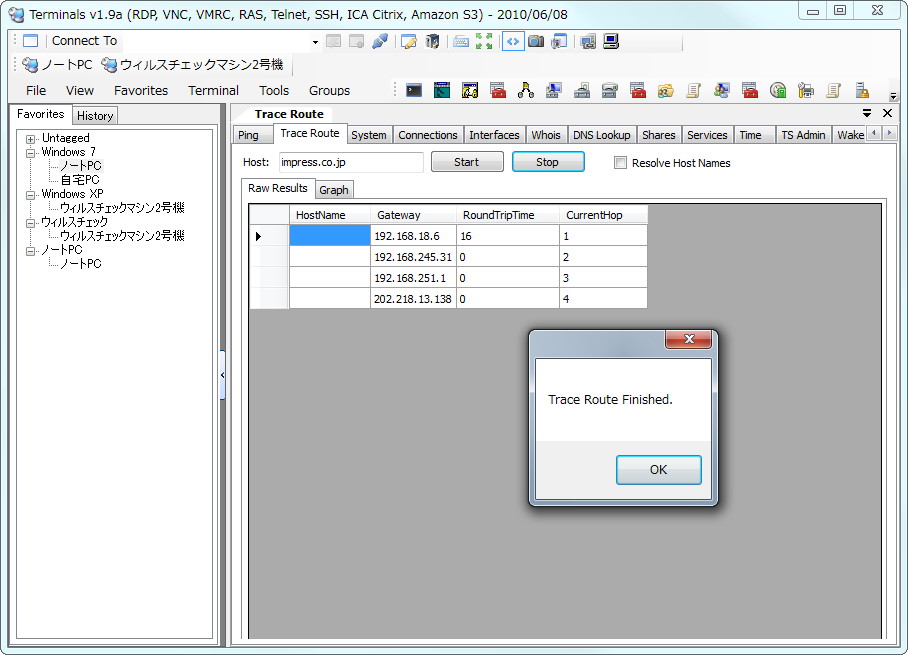This screenshot has height=655, width=908.
Task: Switch to the Shares tab
Action: coord(658,135)
